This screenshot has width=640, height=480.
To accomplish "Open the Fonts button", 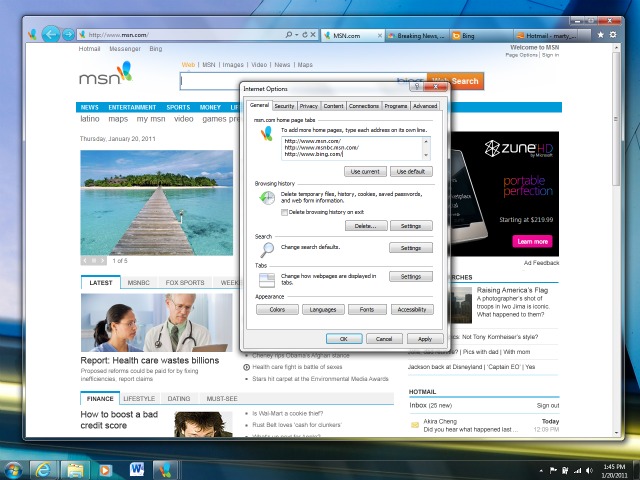I will click(x=367, y=309).
